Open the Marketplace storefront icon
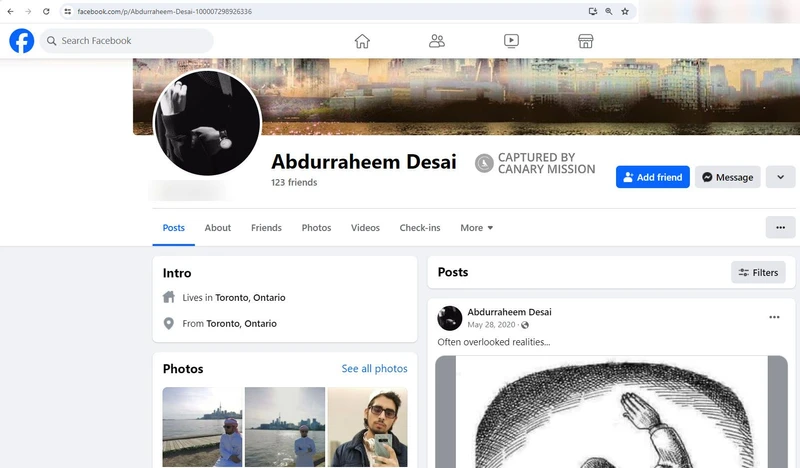Screen dimensions: 800x468 pos(586,41)
